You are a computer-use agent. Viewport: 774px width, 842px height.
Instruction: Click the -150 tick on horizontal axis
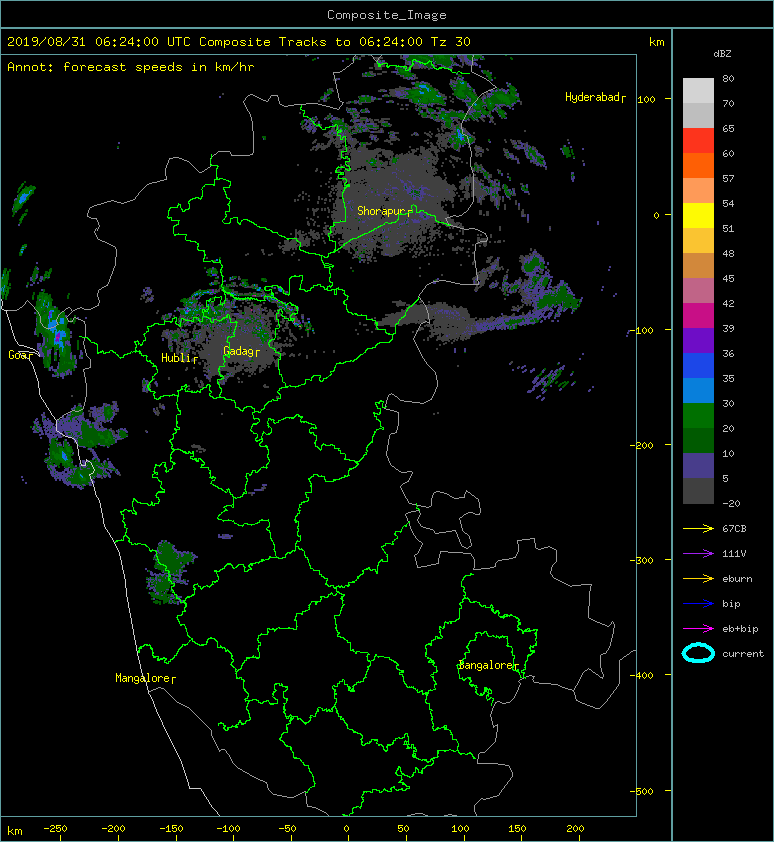tap(171, 829)
